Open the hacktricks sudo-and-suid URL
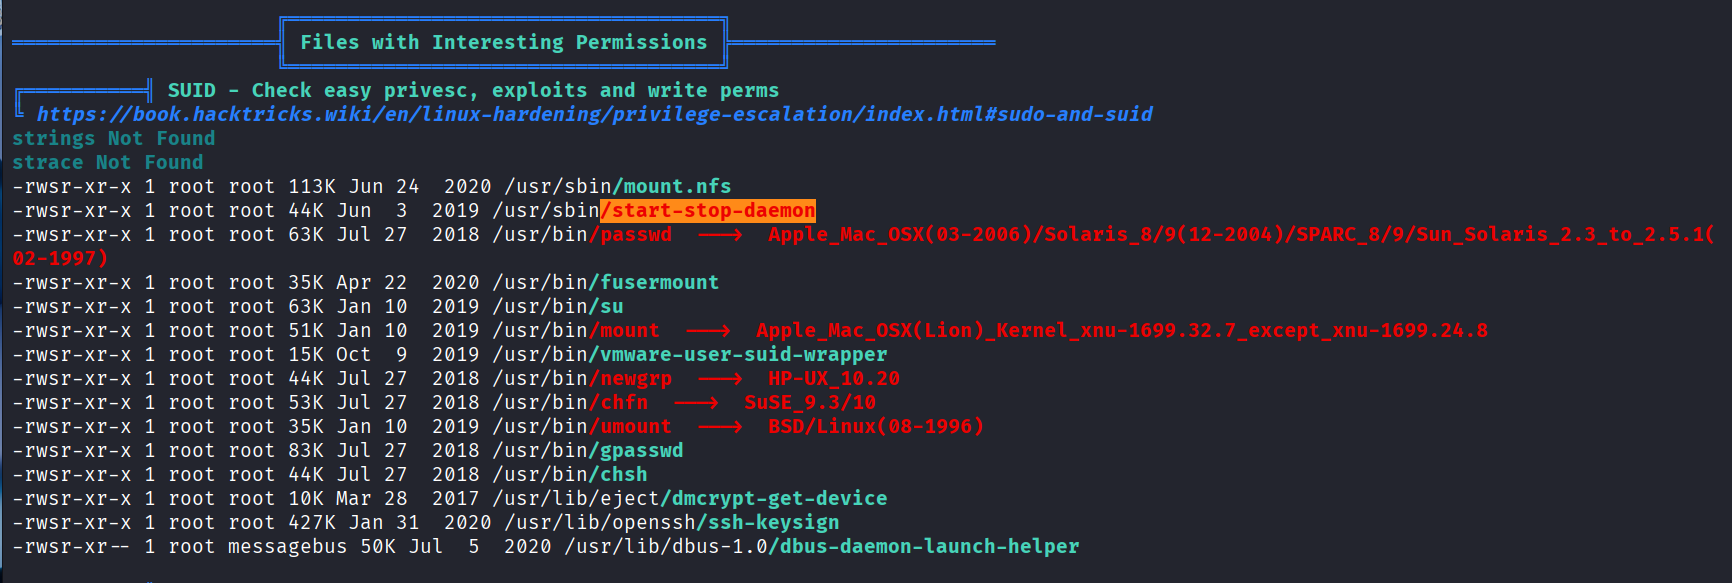Viewport: 1732px width, 583px height. tap(594, 115)
